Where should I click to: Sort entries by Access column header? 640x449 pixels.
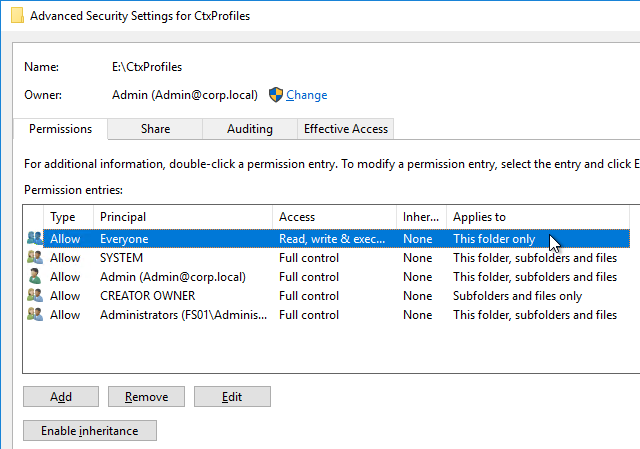334,217
